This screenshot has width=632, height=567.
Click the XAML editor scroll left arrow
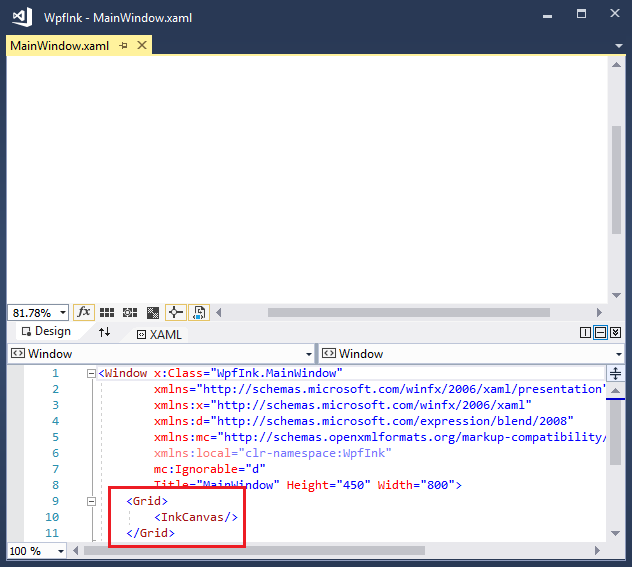(x=75, y=550)
